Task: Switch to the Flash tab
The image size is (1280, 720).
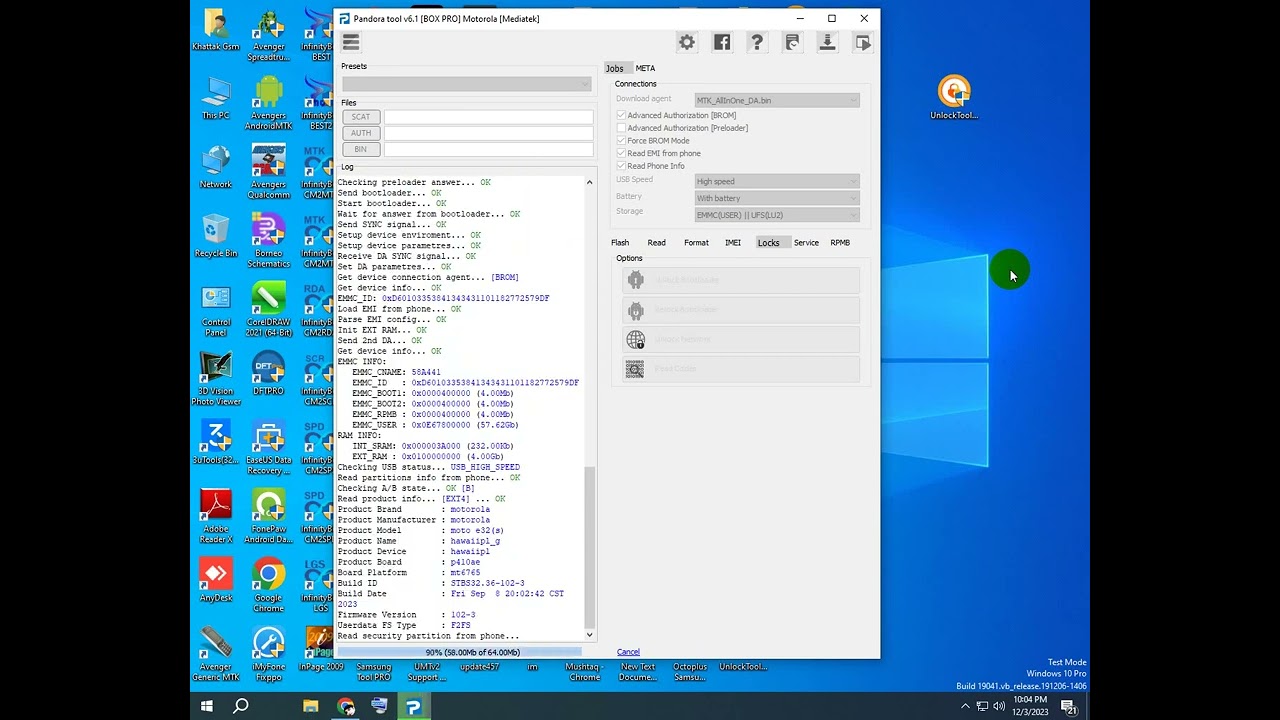Action: click(620, 242)
